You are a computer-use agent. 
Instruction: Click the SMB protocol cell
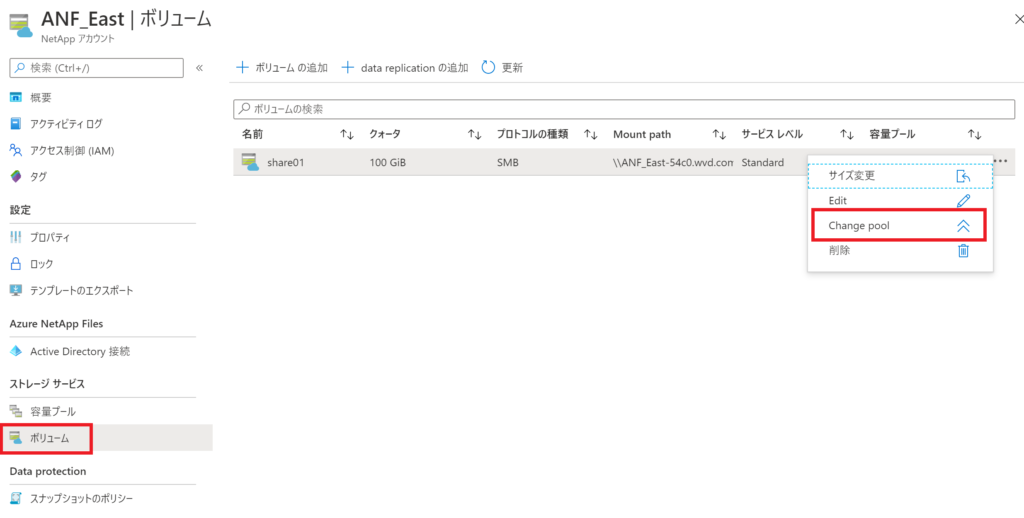click(507, 163)
